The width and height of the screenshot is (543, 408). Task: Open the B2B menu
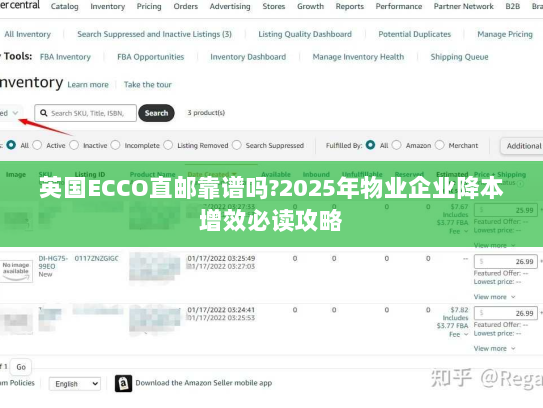click(x=513, y=7)
